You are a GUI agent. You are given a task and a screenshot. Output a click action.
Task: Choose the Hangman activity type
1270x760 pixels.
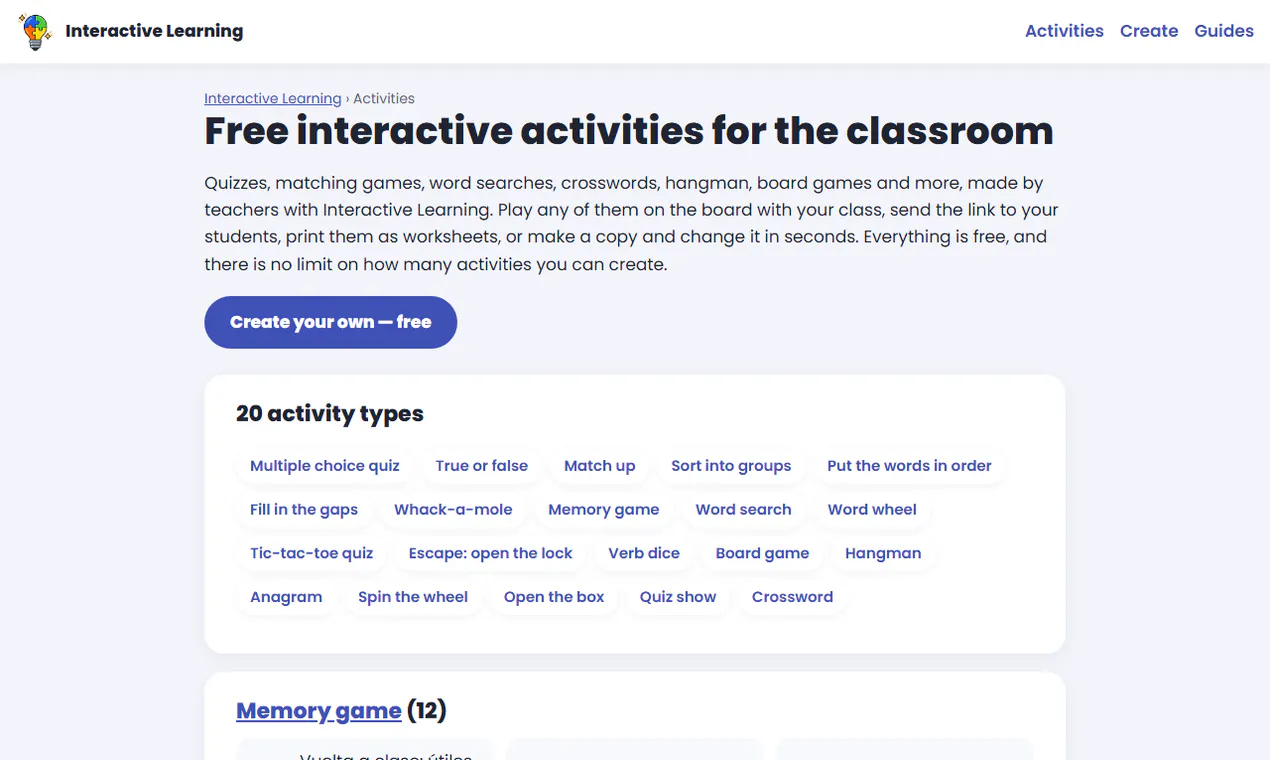click(883, 553)
